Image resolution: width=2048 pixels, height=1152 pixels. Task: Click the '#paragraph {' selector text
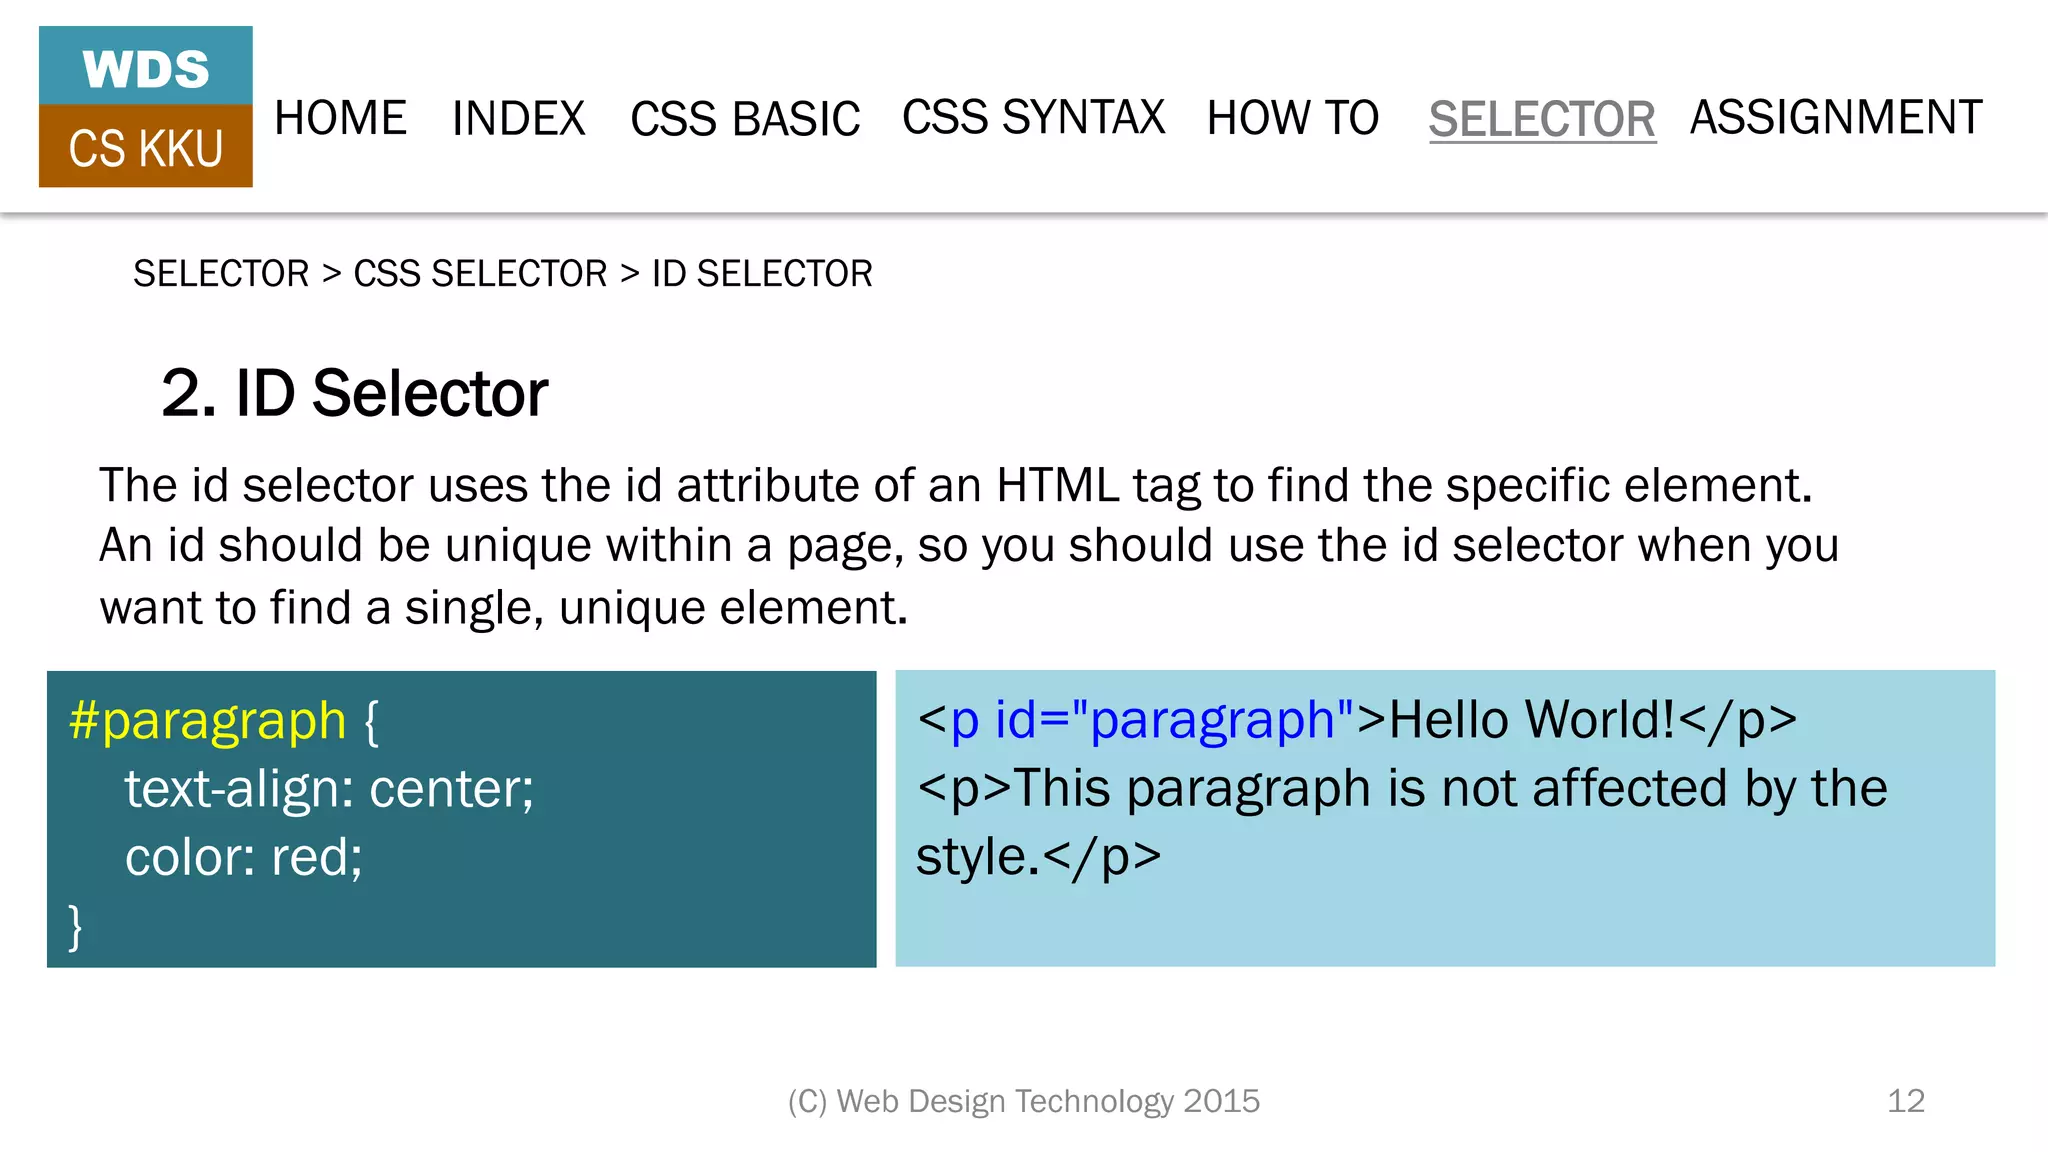[x=224, y=720]
